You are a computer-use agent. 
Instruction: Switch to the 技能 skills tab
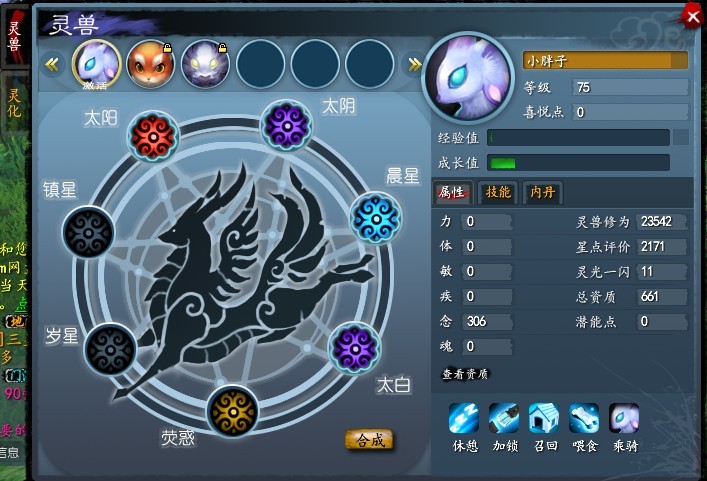click(x=498, y=192)
